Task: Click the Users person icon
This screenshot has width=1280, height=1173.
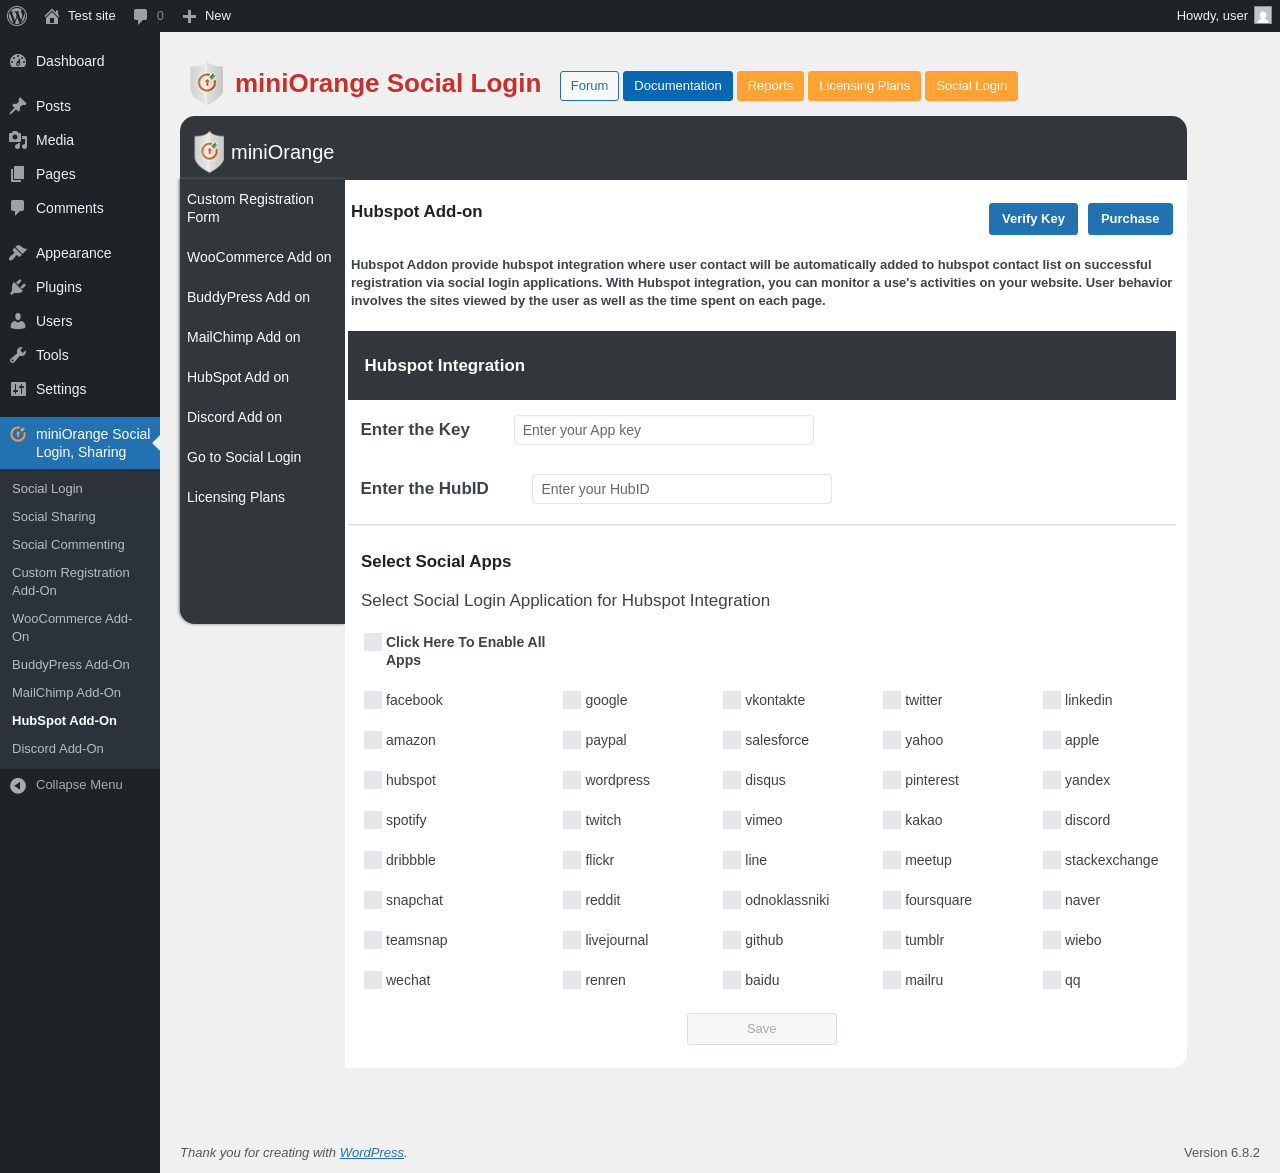Action: pos(18,321)
